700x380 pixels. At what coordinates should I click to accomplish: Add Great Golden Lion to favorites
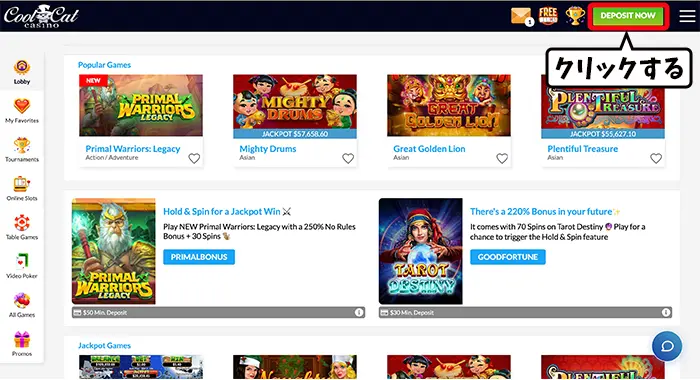(502, 158)
